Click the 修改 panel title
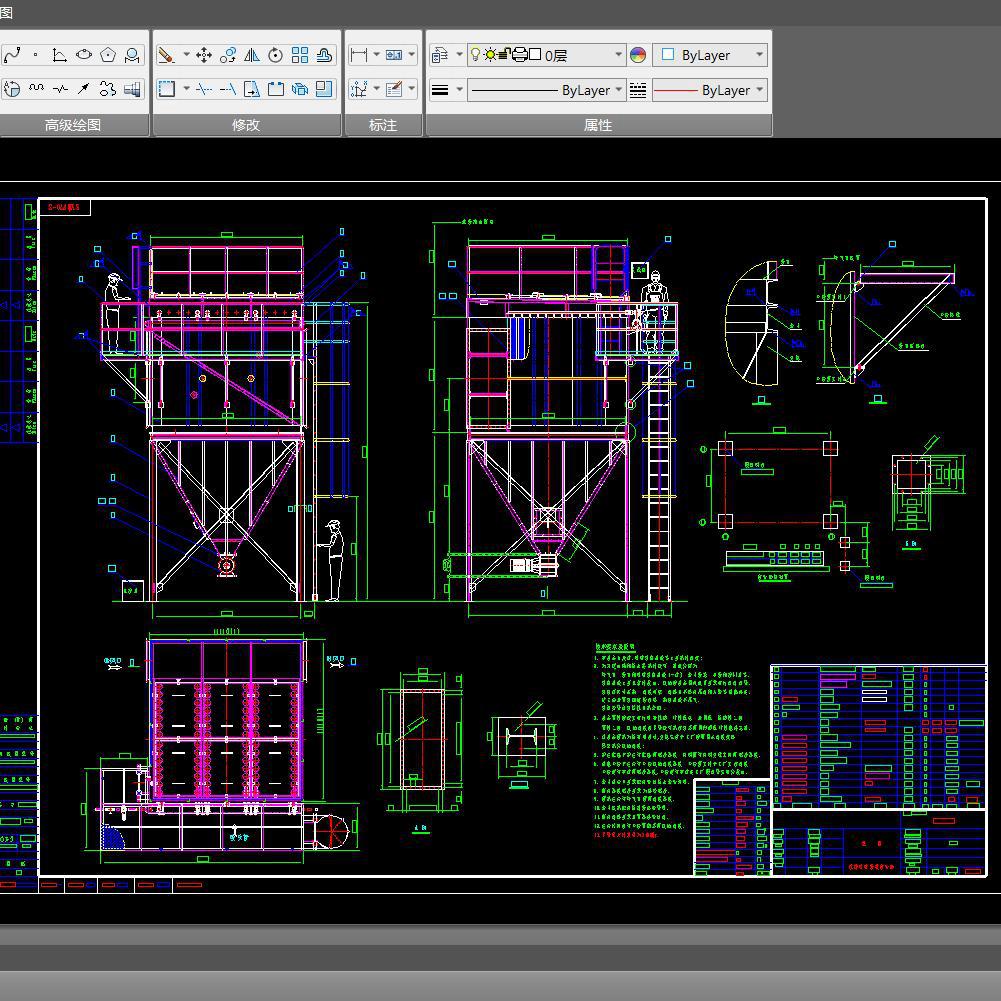 click(x=246, y=125)
